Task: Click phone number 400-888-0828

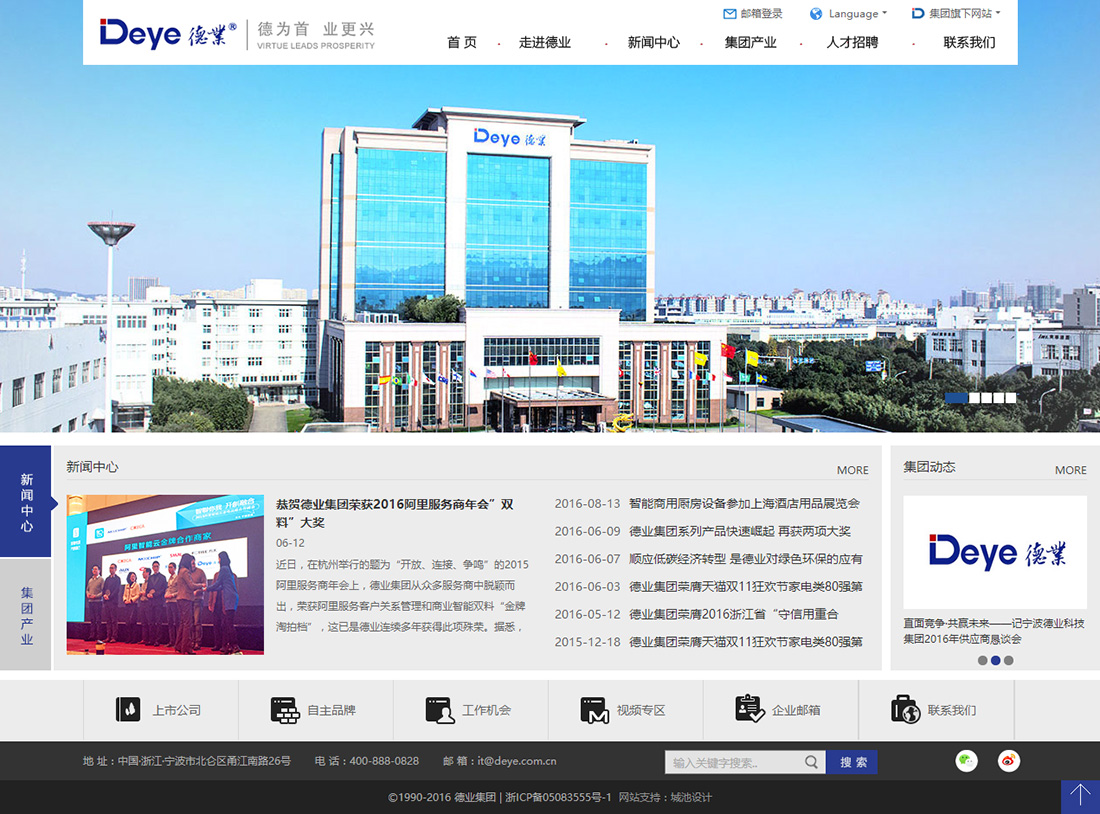Action: [x=384, y=761]
